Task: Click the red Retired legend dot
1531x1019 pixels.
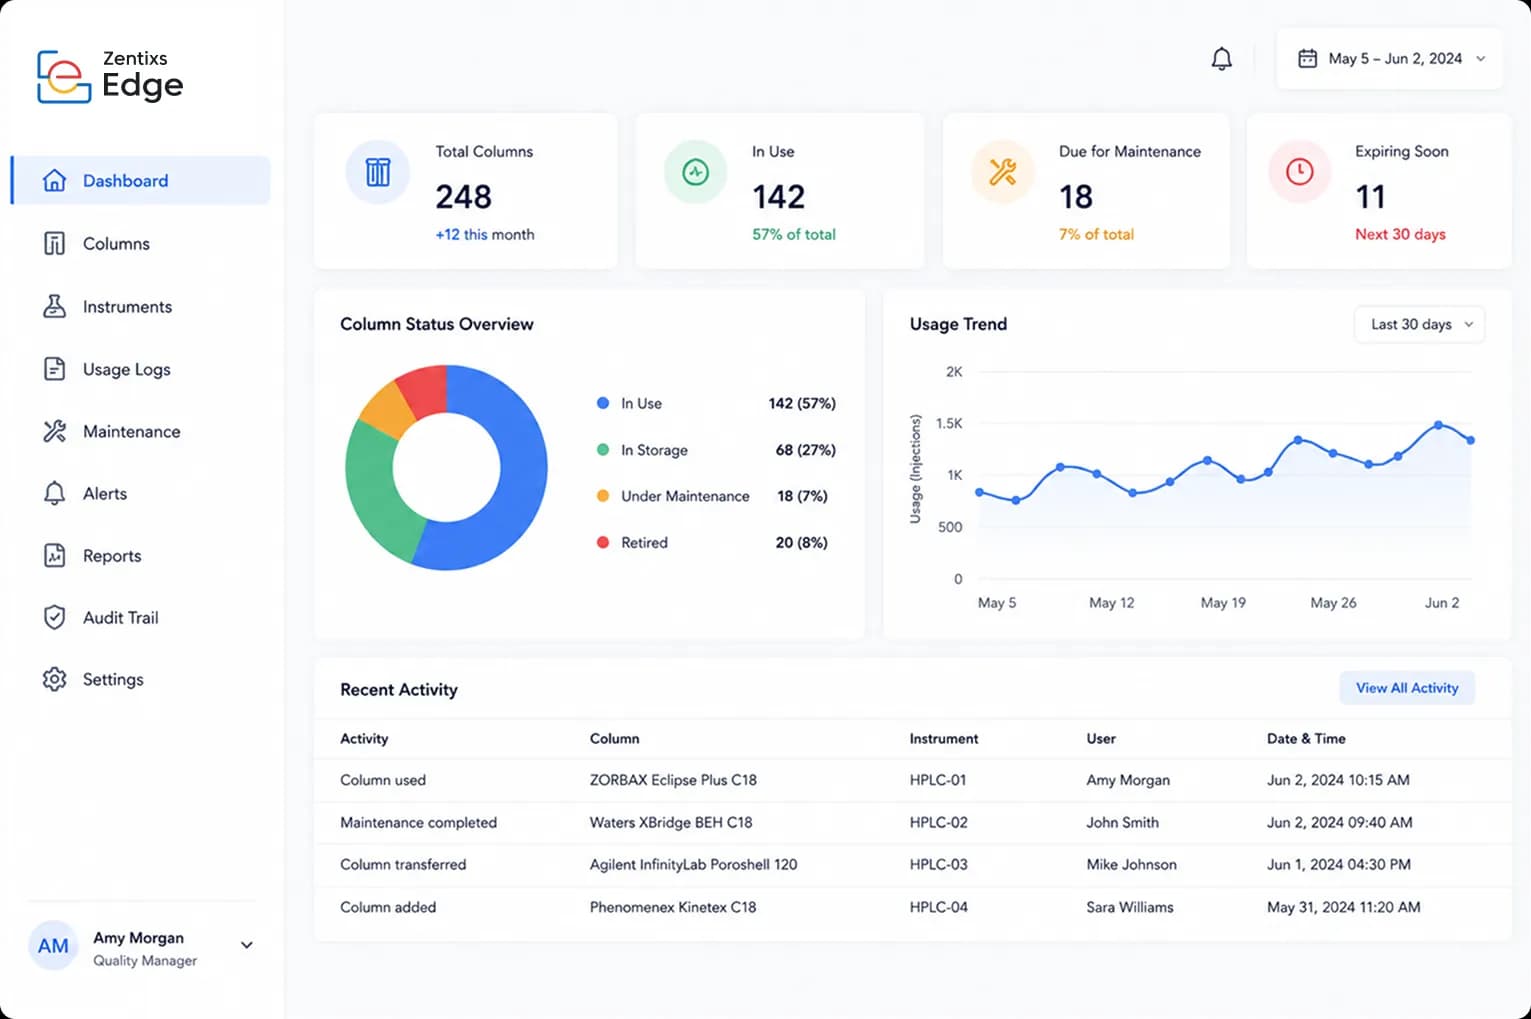Action: pos(603,542)
